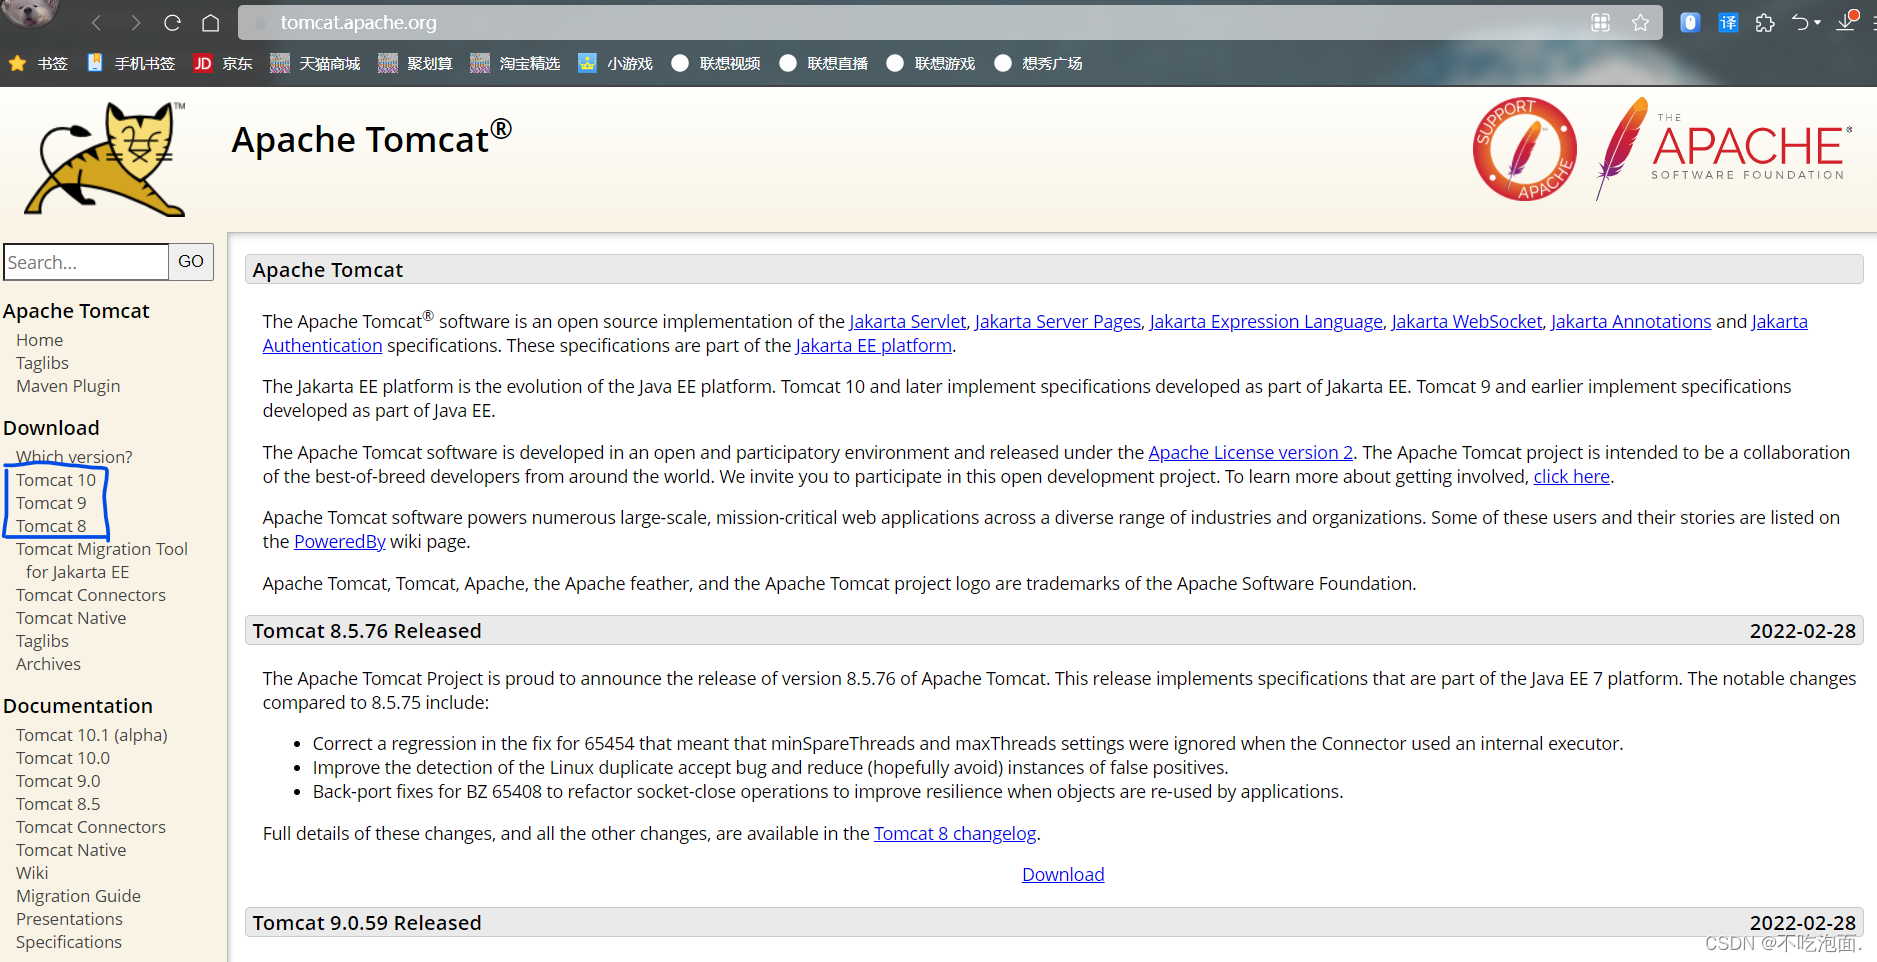Open Home in the sidebar
1877x962 pixels.
[x=39, y=340]
